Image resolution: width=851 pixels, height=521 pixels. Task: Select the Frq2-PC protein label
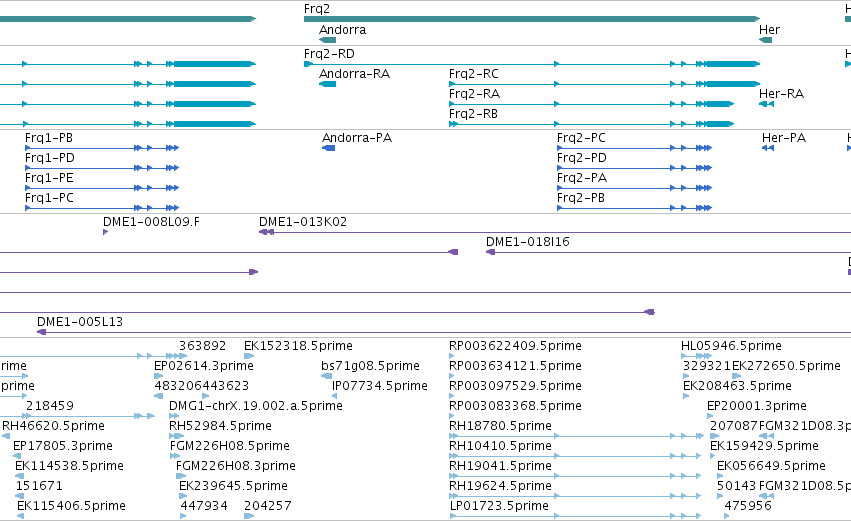(581, 138)
